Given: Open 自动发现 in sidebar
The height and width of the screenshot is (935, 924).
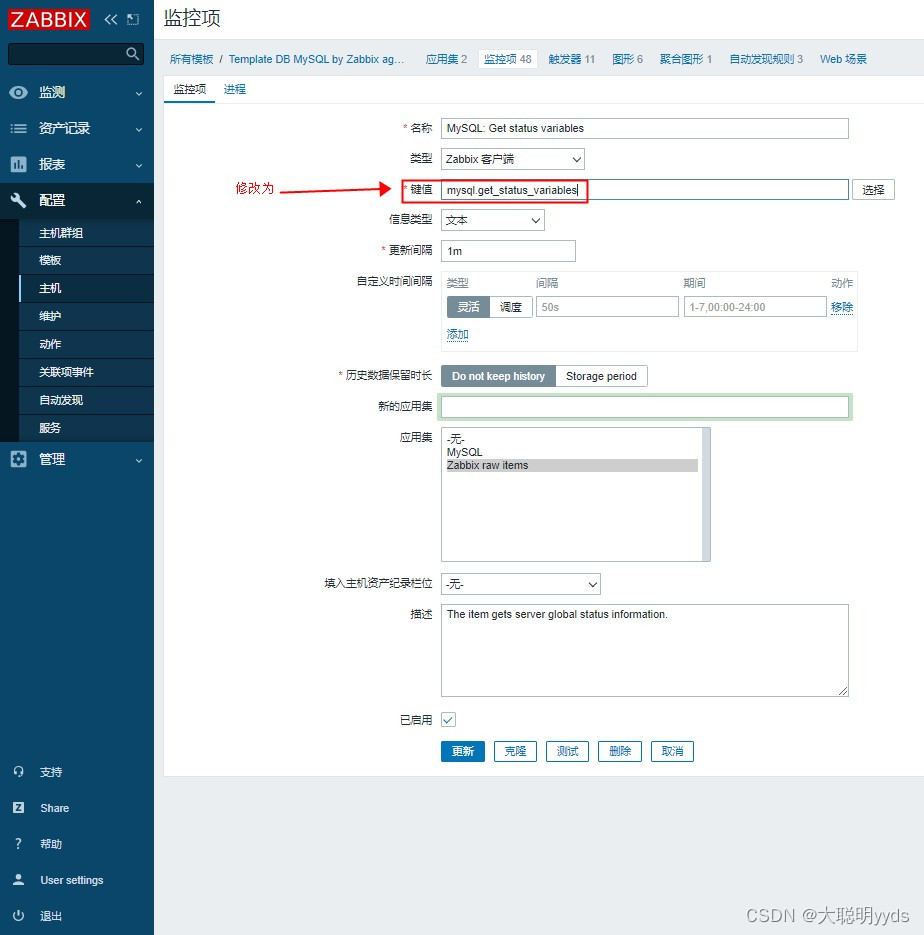Looking at the screenshot, I should pos(86,400).
